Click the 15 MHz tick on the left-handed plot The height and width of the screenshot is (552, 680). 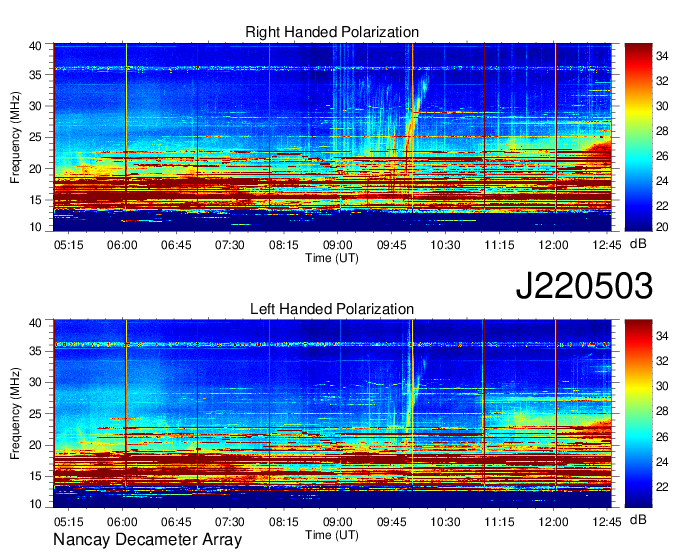pos(36,477)
